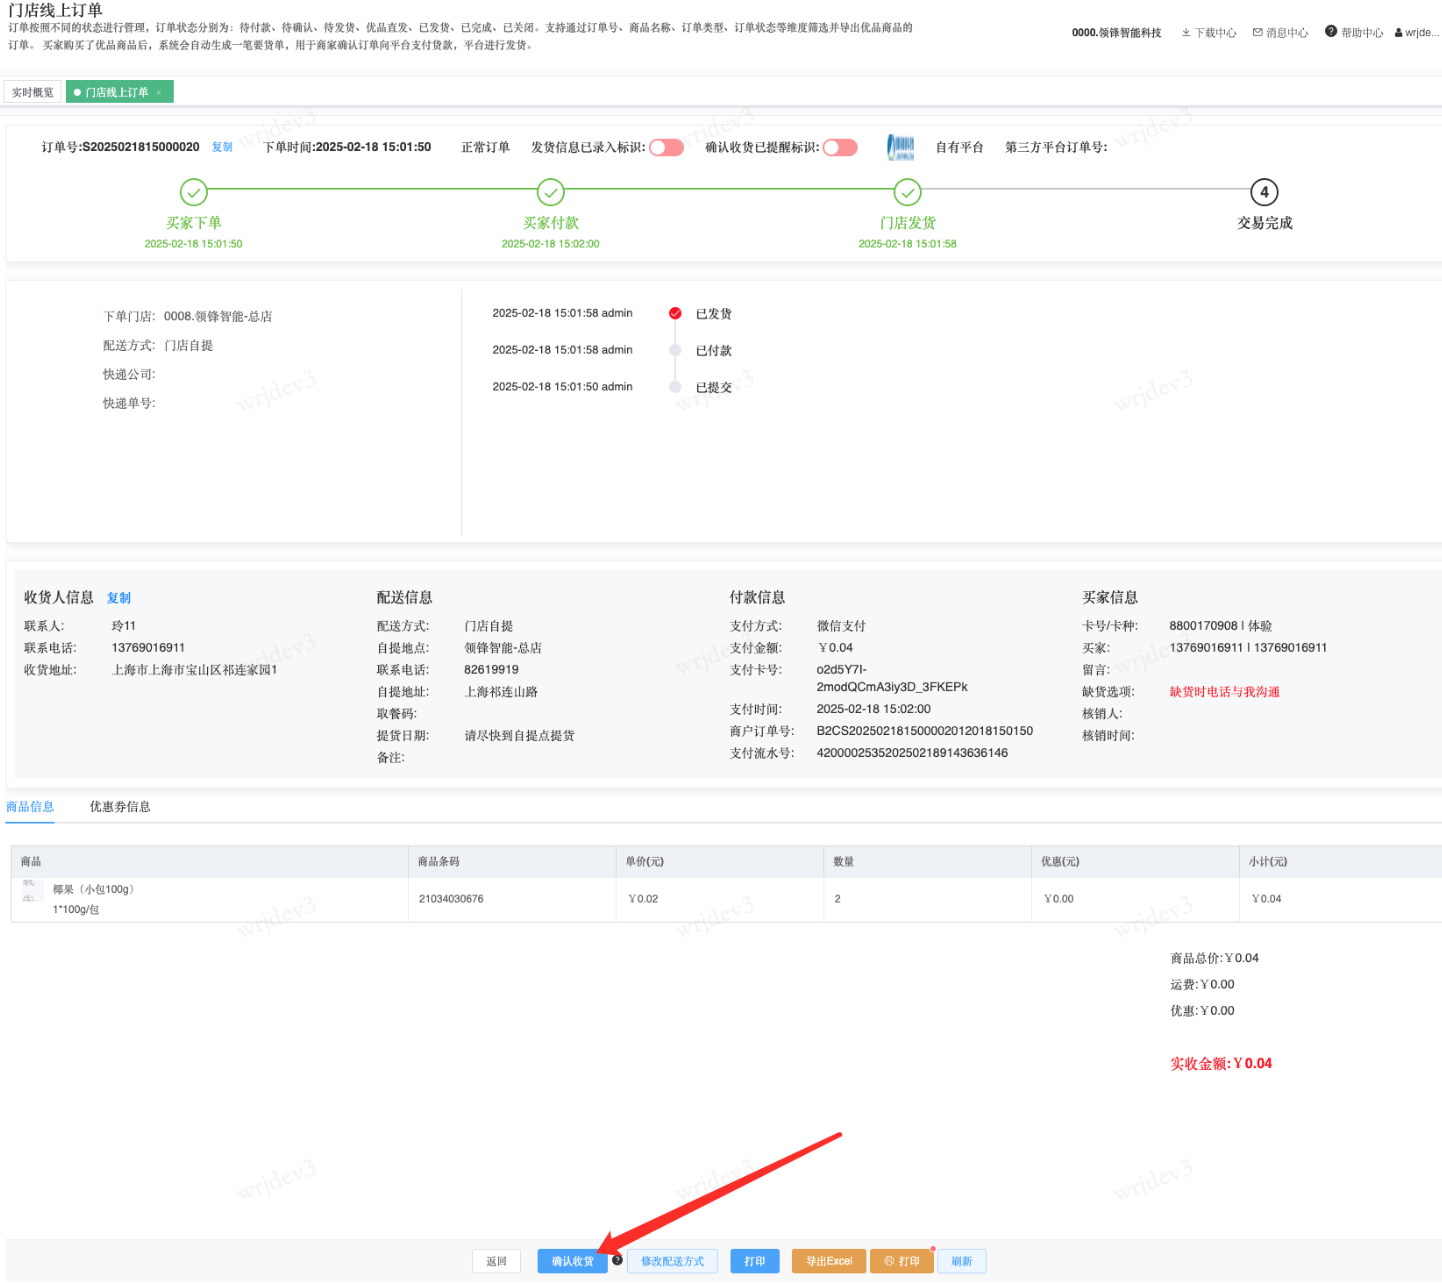1442x1284 pixels.
Task: Switch to the 实时概览 tab
Action: click(x=33, y=92)
